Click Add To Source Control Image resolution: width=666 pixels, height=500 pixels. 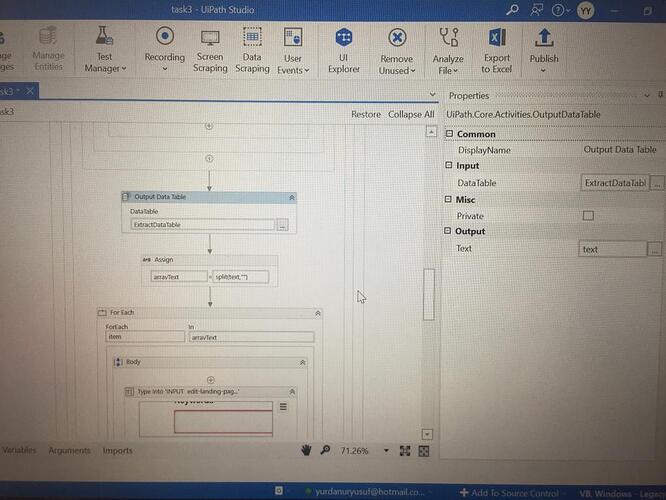(x=510, y=493)
